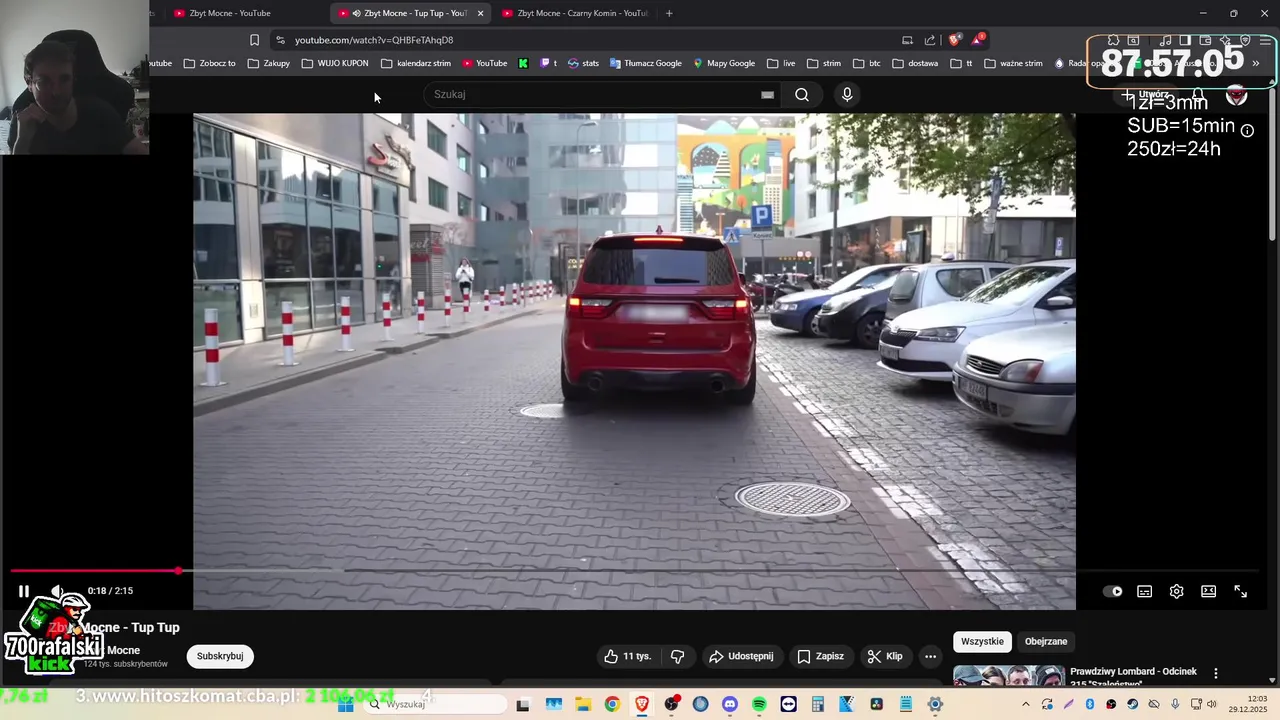Viewport: 1280px width, 720px height.
Task: Like the video with 11 tys.
Action: click(x=627, y=656)
